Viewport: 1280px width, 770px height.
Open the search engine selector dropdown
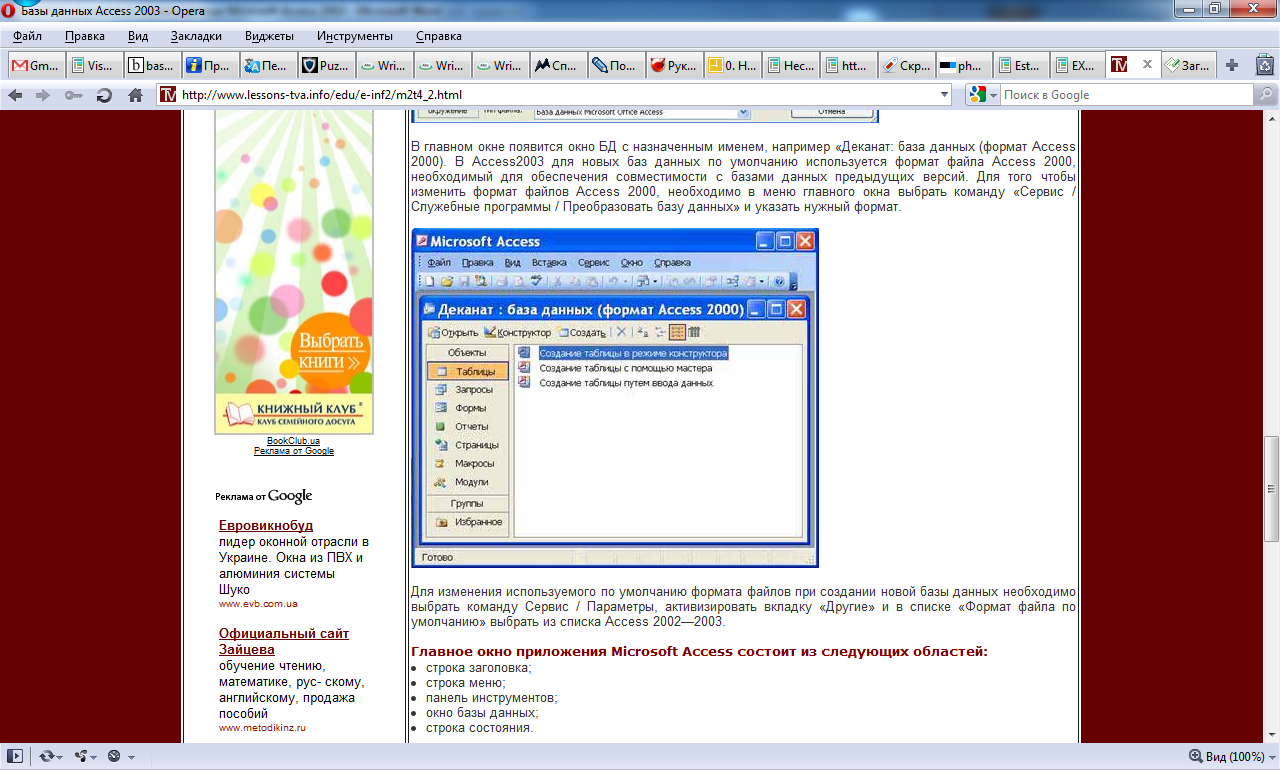[x=983, y=95]
